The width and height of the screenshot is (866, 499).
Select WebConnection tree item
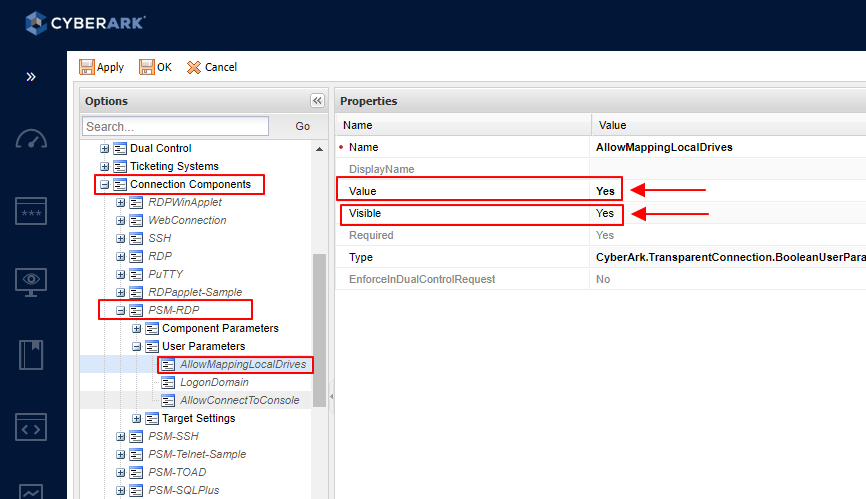pos(187,220)
